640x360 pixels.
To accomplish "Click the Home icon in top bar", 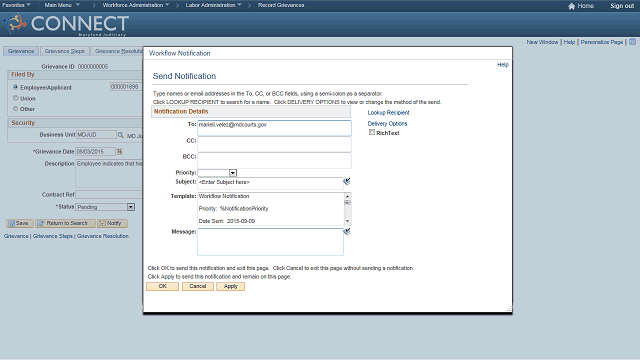I will 571,6.
